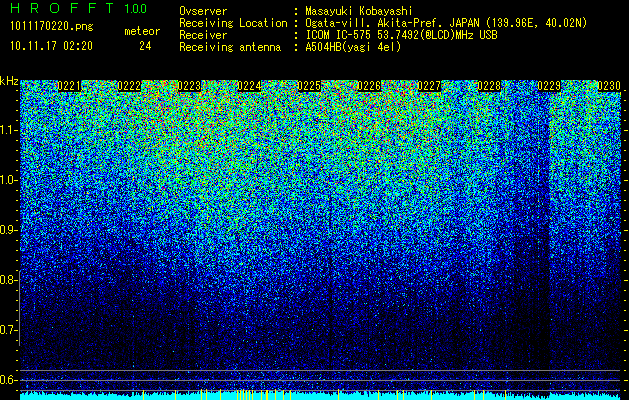Click the 0223 time marker
This screenshot has height=400, width=629.
[x=189, y=86]
